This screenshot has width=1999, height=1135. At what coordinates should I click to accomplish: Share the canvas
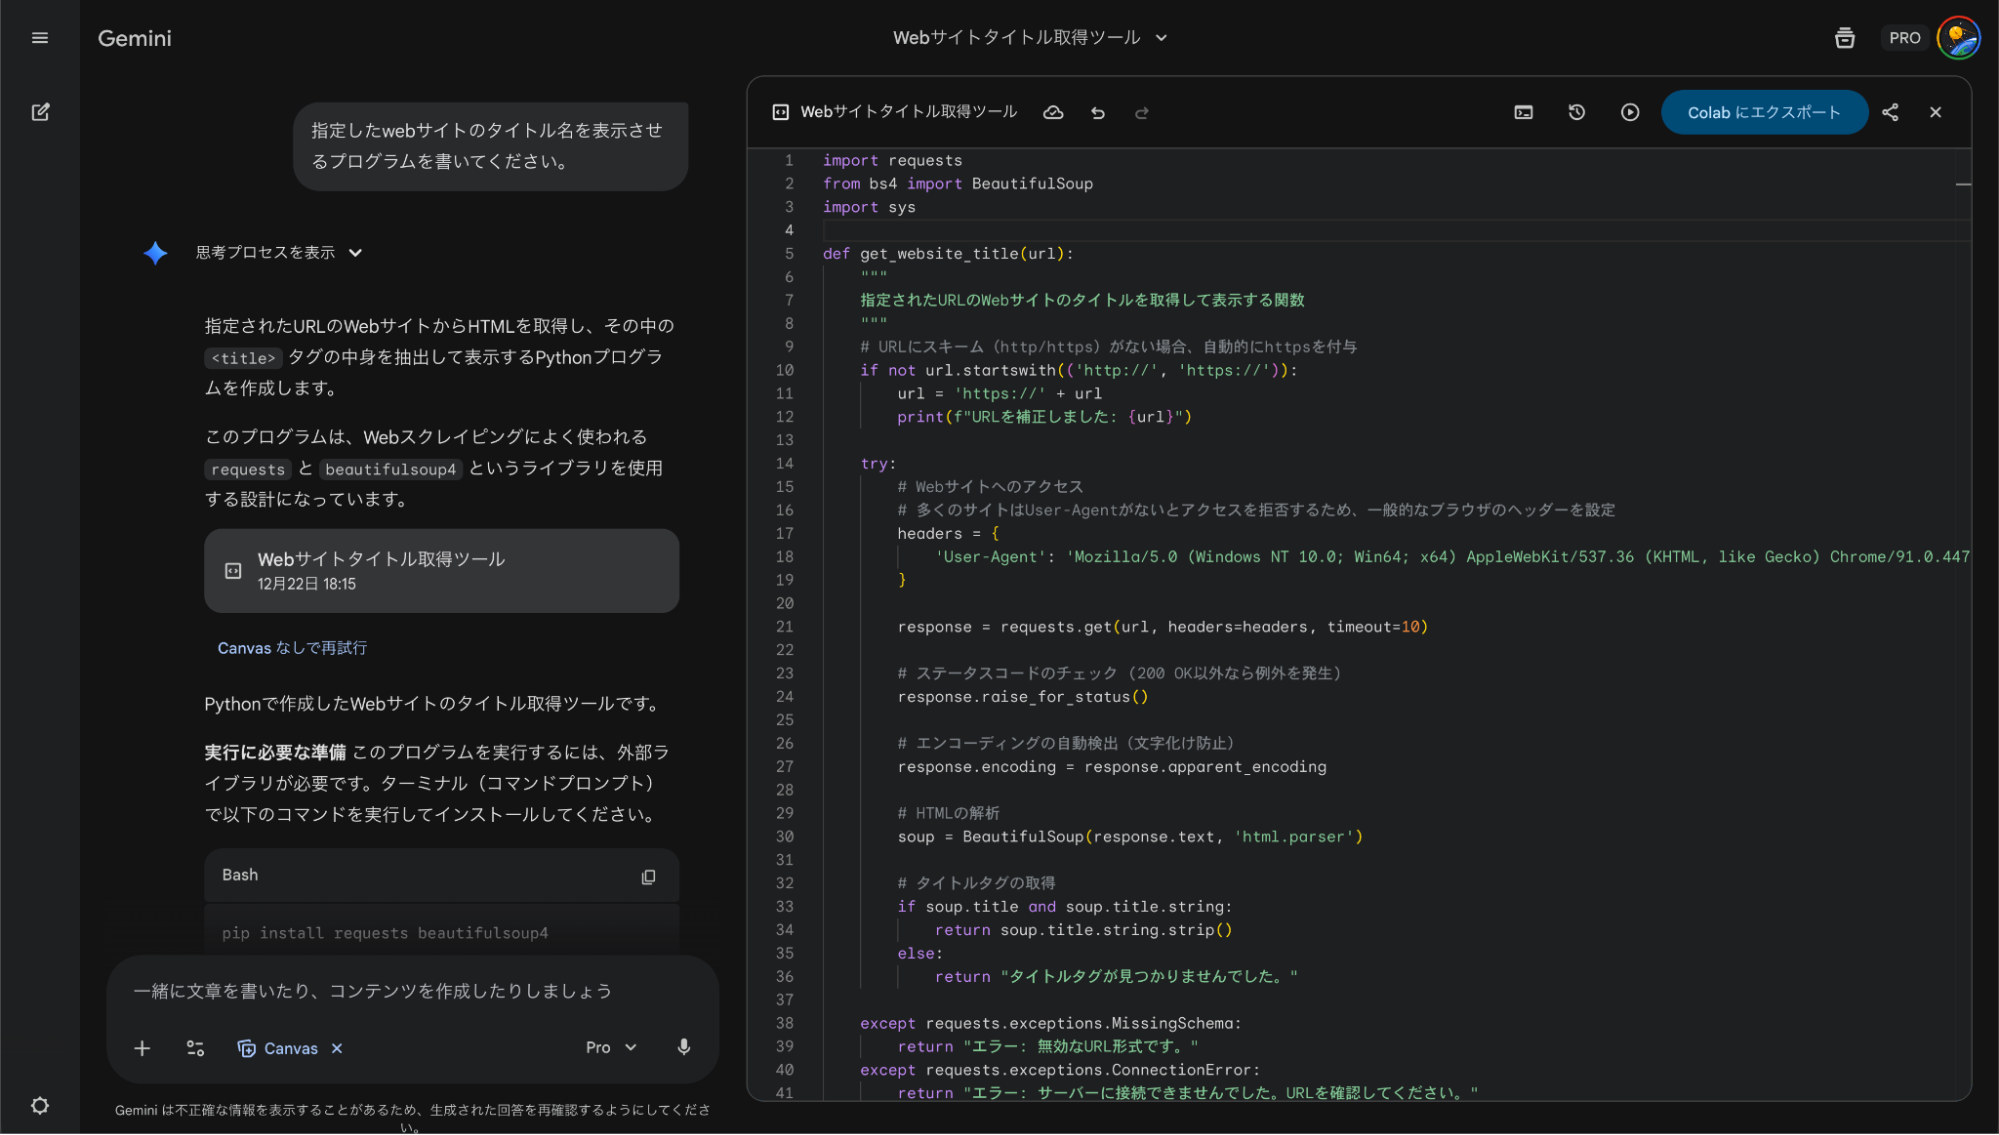(1890, 112)
